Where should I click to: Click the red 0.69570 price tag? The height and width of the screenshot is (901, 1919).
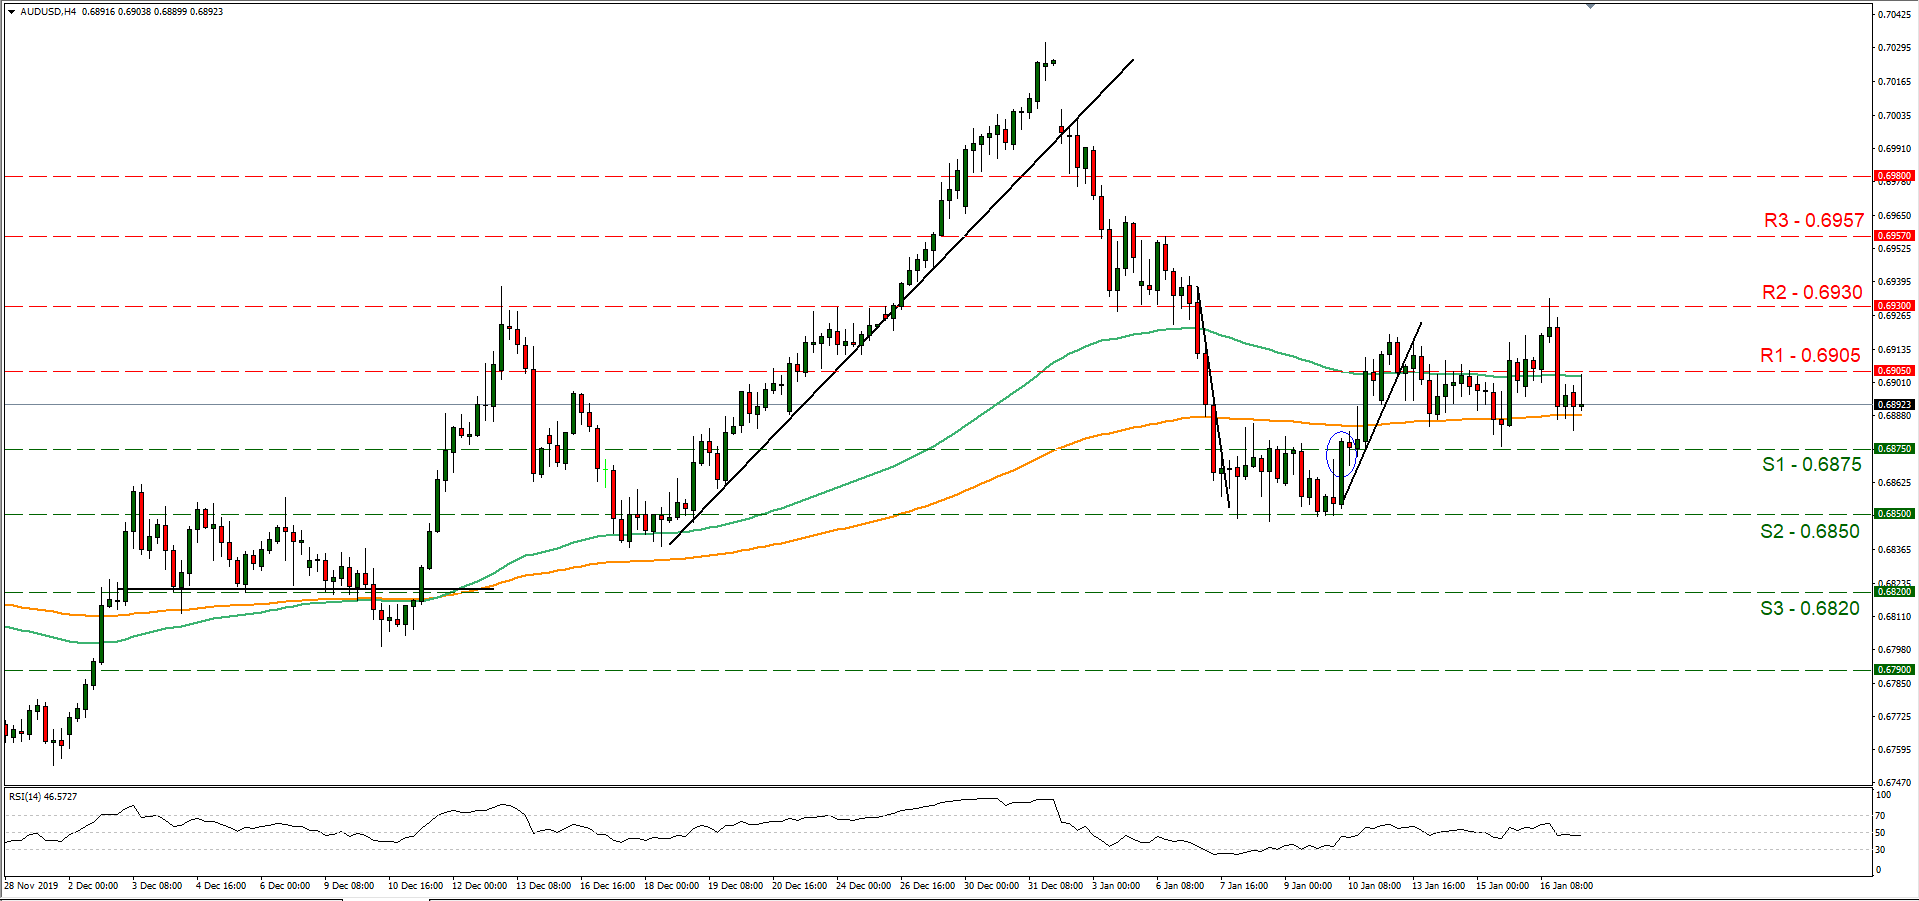(1893, 236)
